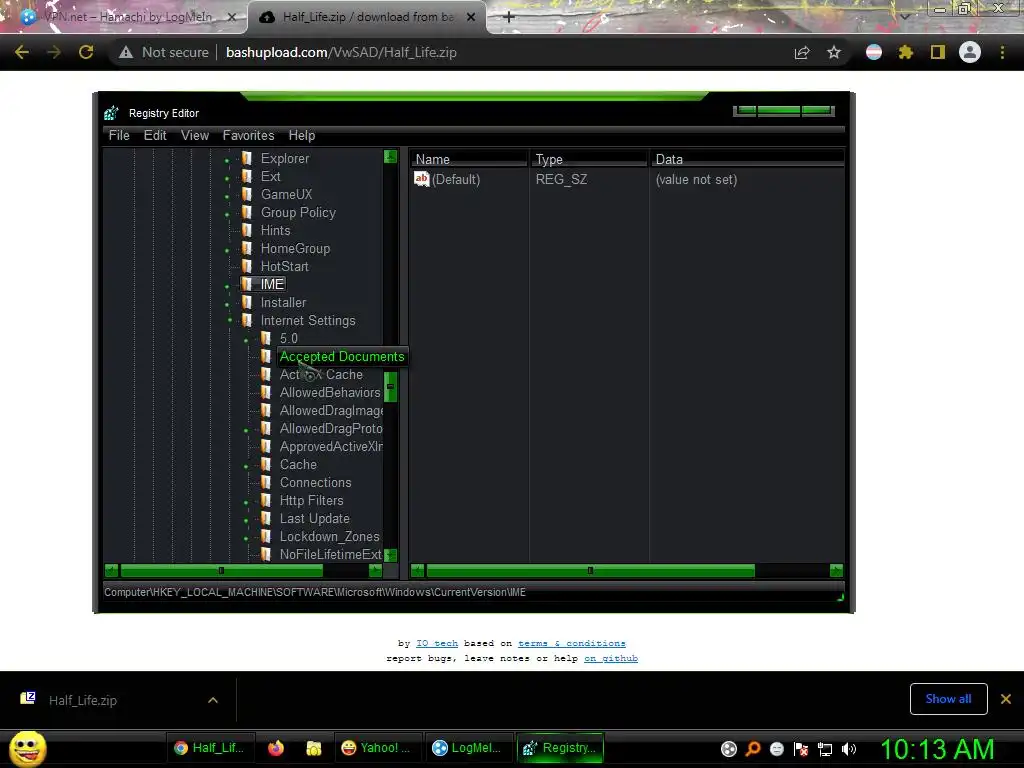This screenshot has height=768, width=1024.
Task: Open the extensions puzzle icon
Action: (906, 52)
